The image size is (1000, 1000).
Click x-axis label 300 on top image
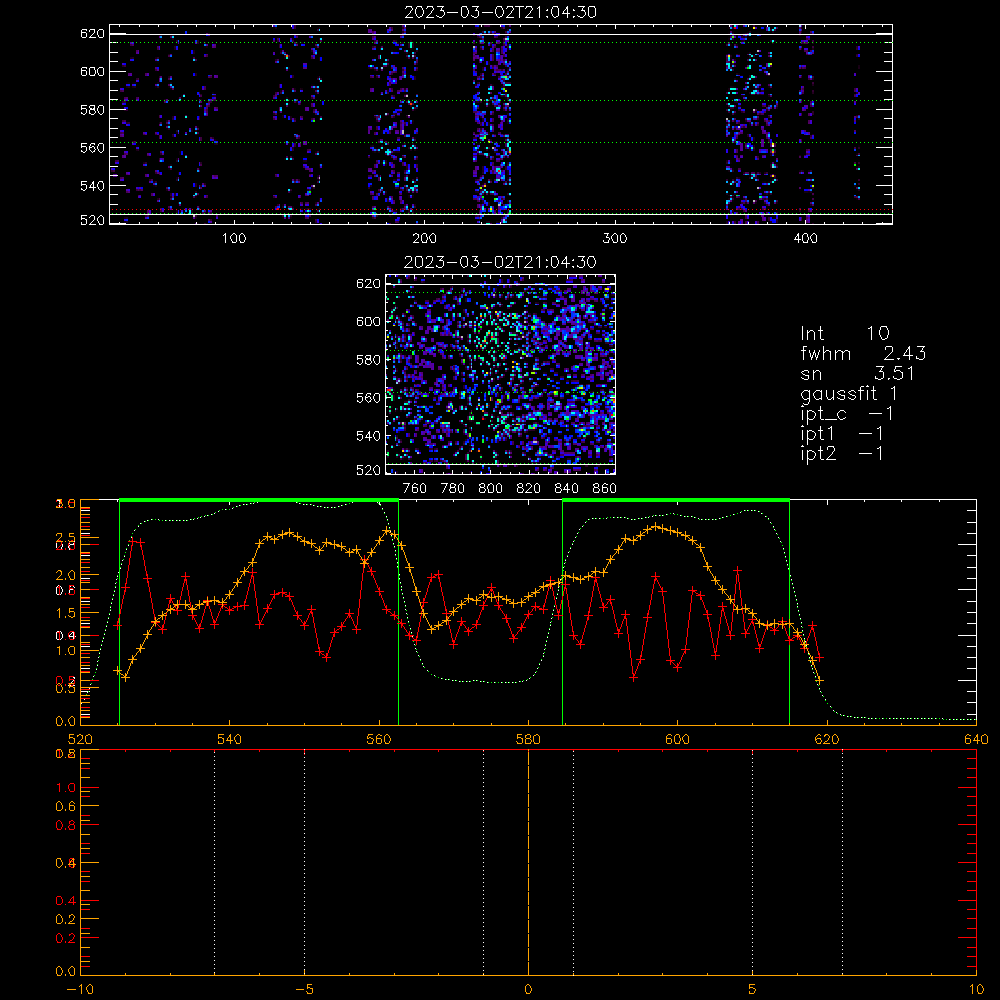[615, 239]
